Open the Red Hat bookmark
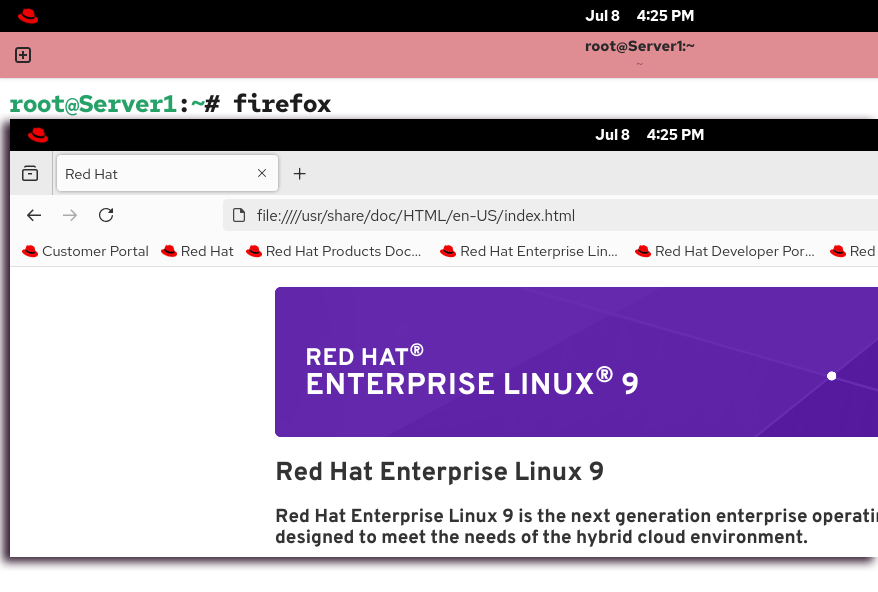 pyautogui.click(x=197, y=251)
